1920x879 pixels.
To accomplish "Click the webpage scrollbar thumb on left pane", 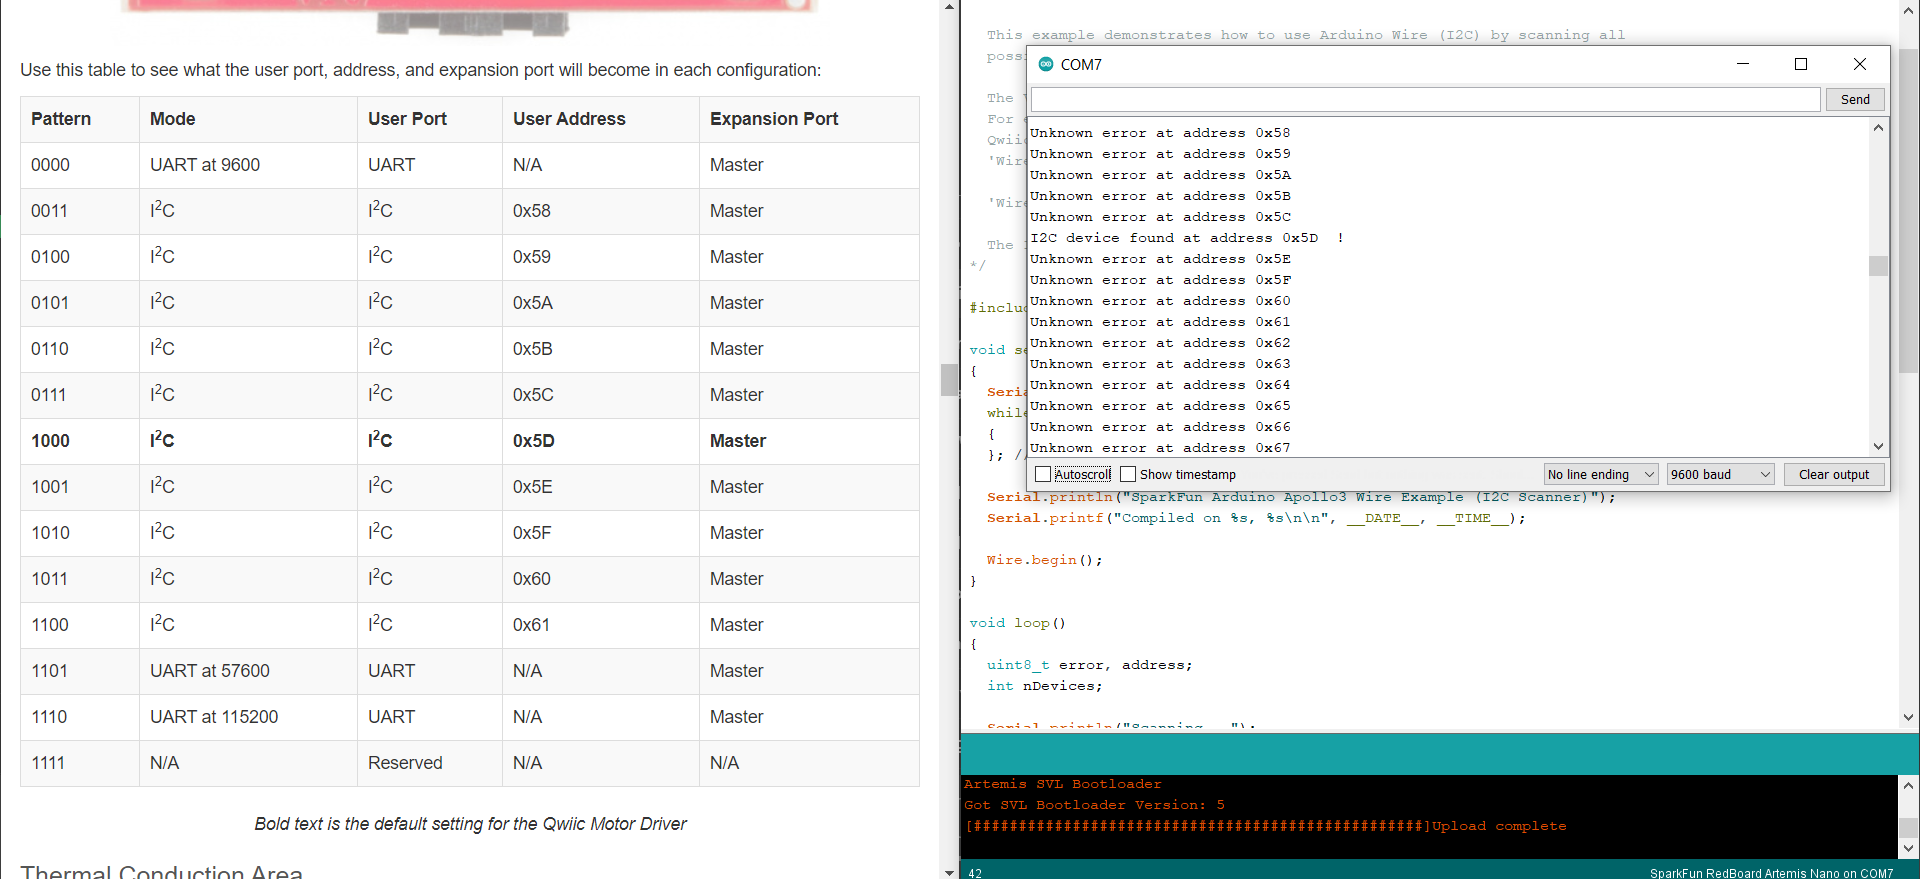I will [949, 380].
